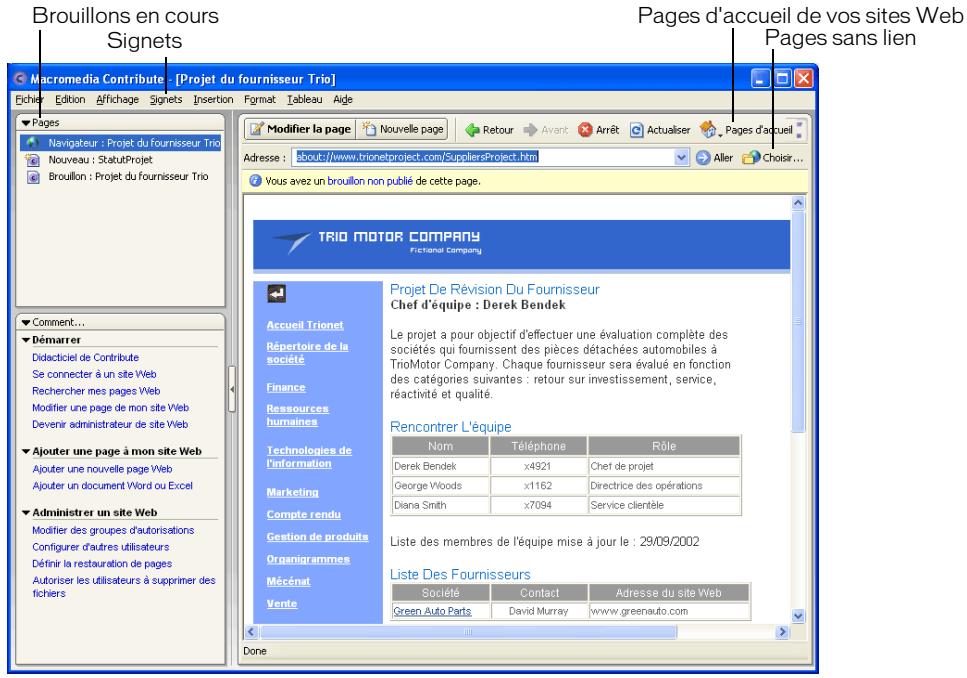Select Brouillon : Projet du fournisseur Trio entry
This screenshot has width=967, height=678.
(128, 176)
